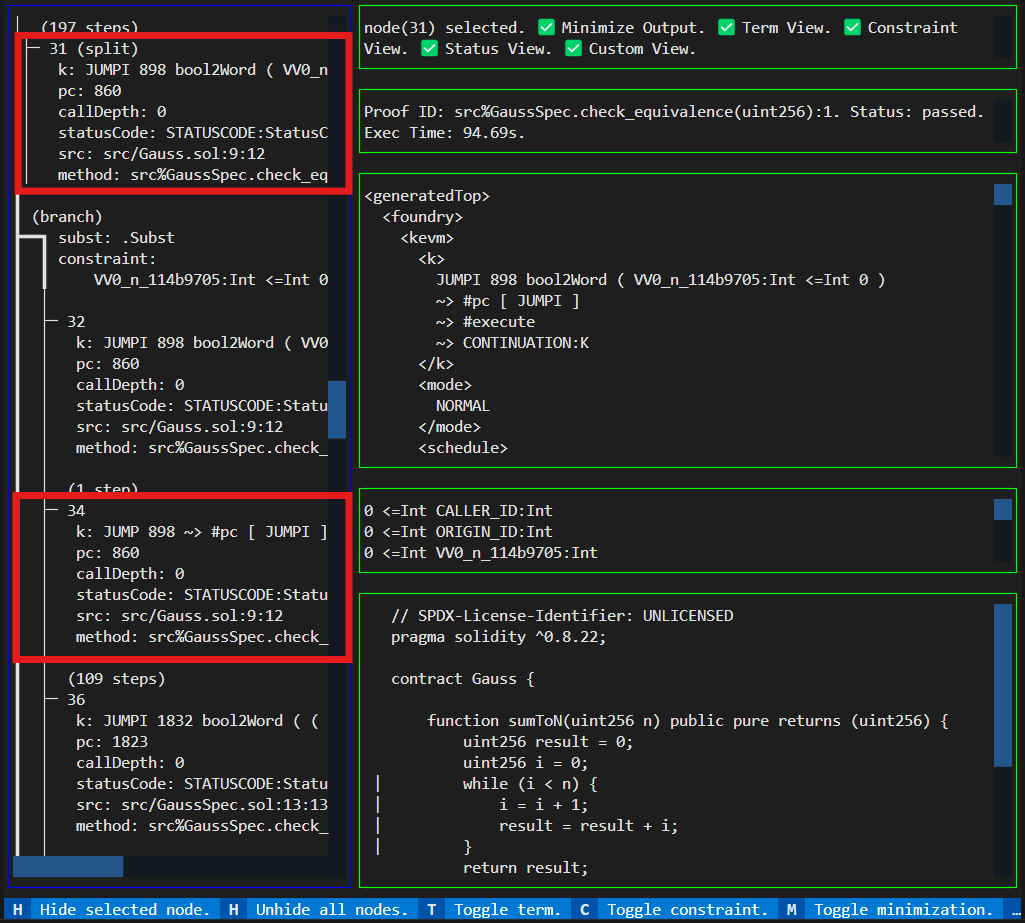This screenshot has height=923, width=1025.
Task: Click the <foundry> tag in term view
Action: coord(422,216)
